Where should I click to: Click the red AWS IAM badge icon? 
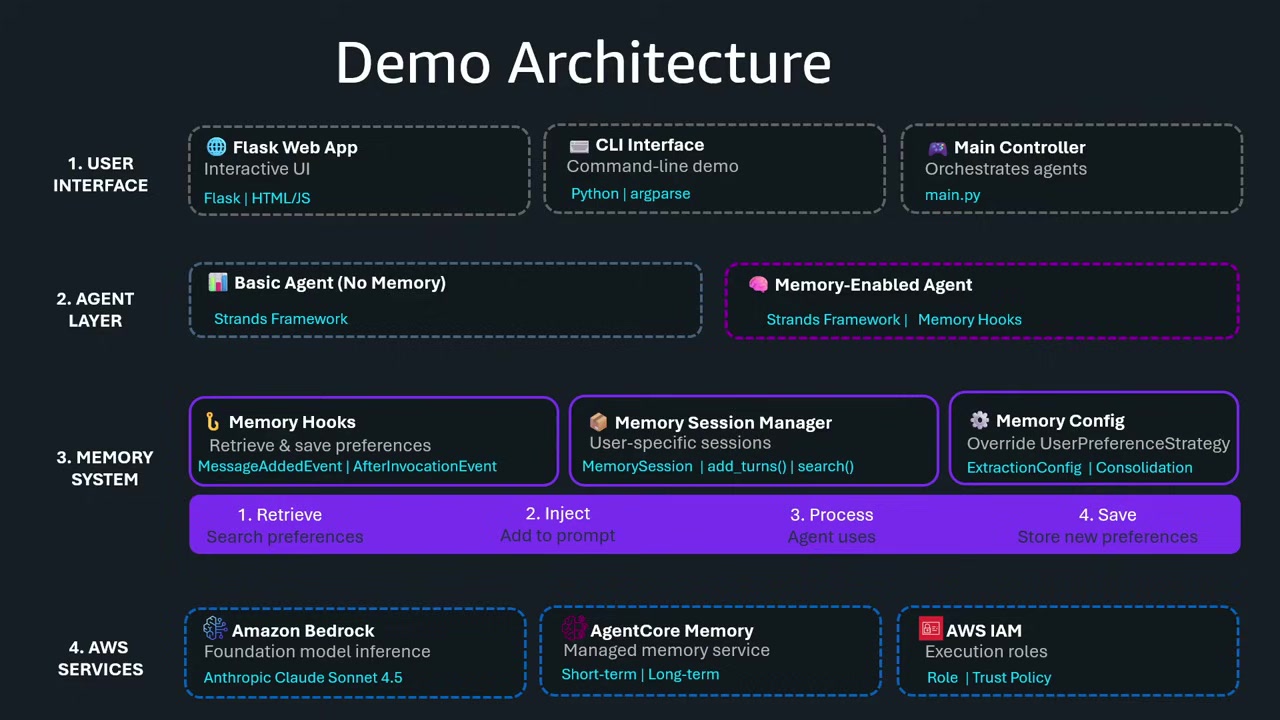point(930,629)
